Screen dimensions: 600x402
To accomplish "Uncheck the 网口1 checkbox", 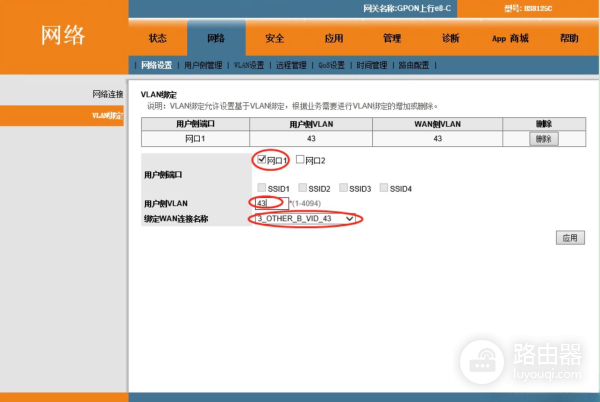I will pos(262,160).
